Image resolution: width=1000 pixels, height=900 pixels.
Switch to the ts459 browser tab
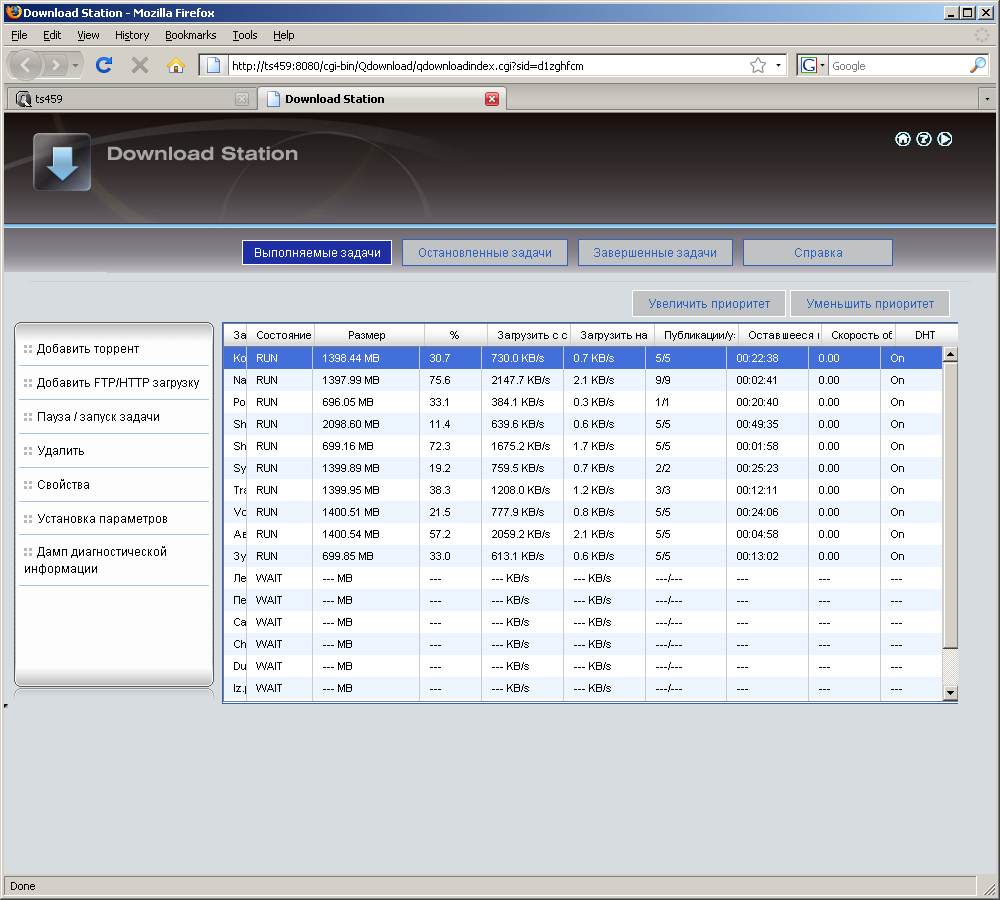pyautogui.click(x=131, y=99)
